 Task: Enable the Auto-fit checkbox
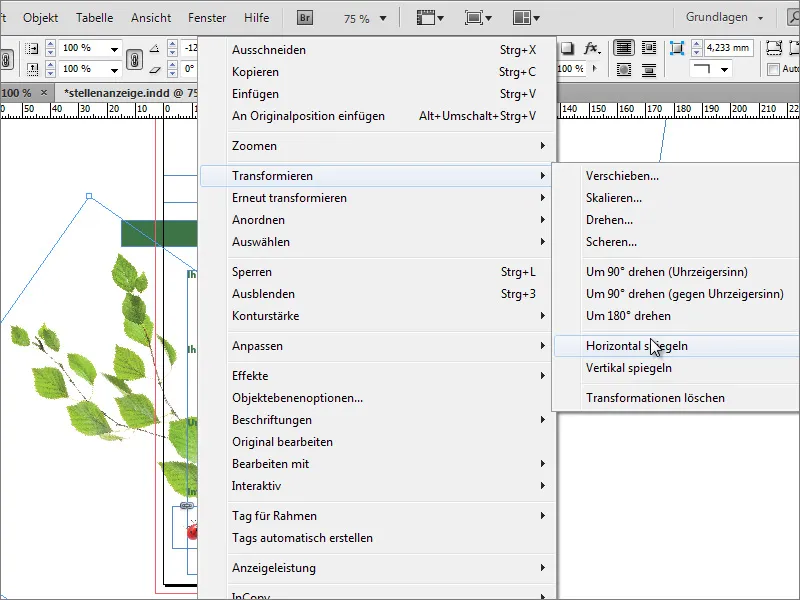click(x=773, y=69)
